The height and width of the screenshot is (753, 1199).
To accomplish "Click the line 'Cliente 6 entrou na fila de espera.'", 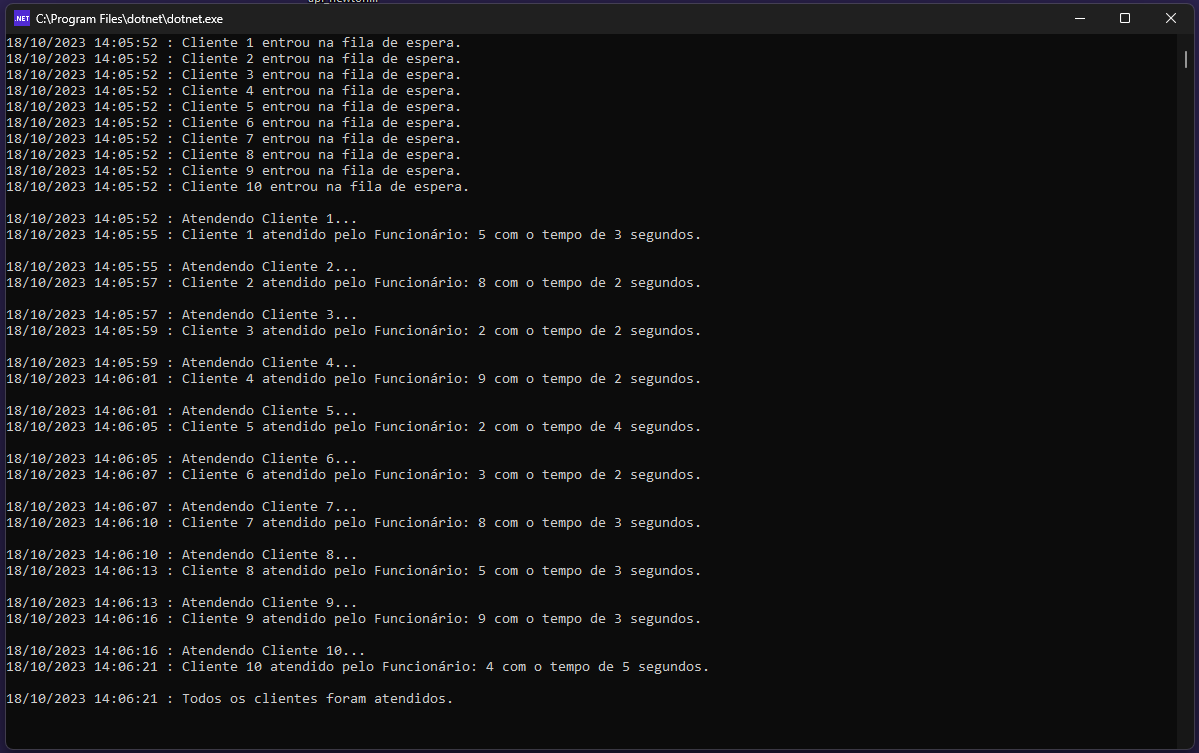I will (x=234, y=123).
